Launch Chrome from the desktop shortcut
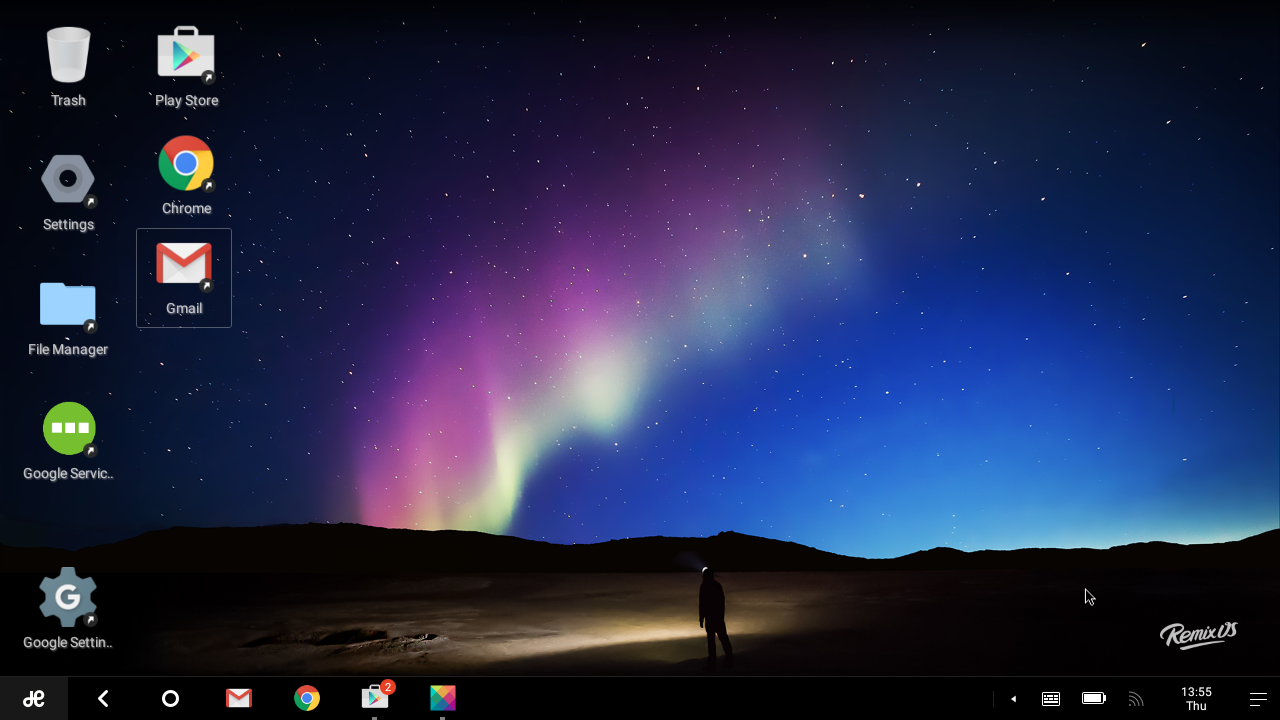The image size is (1280, 720). click(186, 164)
